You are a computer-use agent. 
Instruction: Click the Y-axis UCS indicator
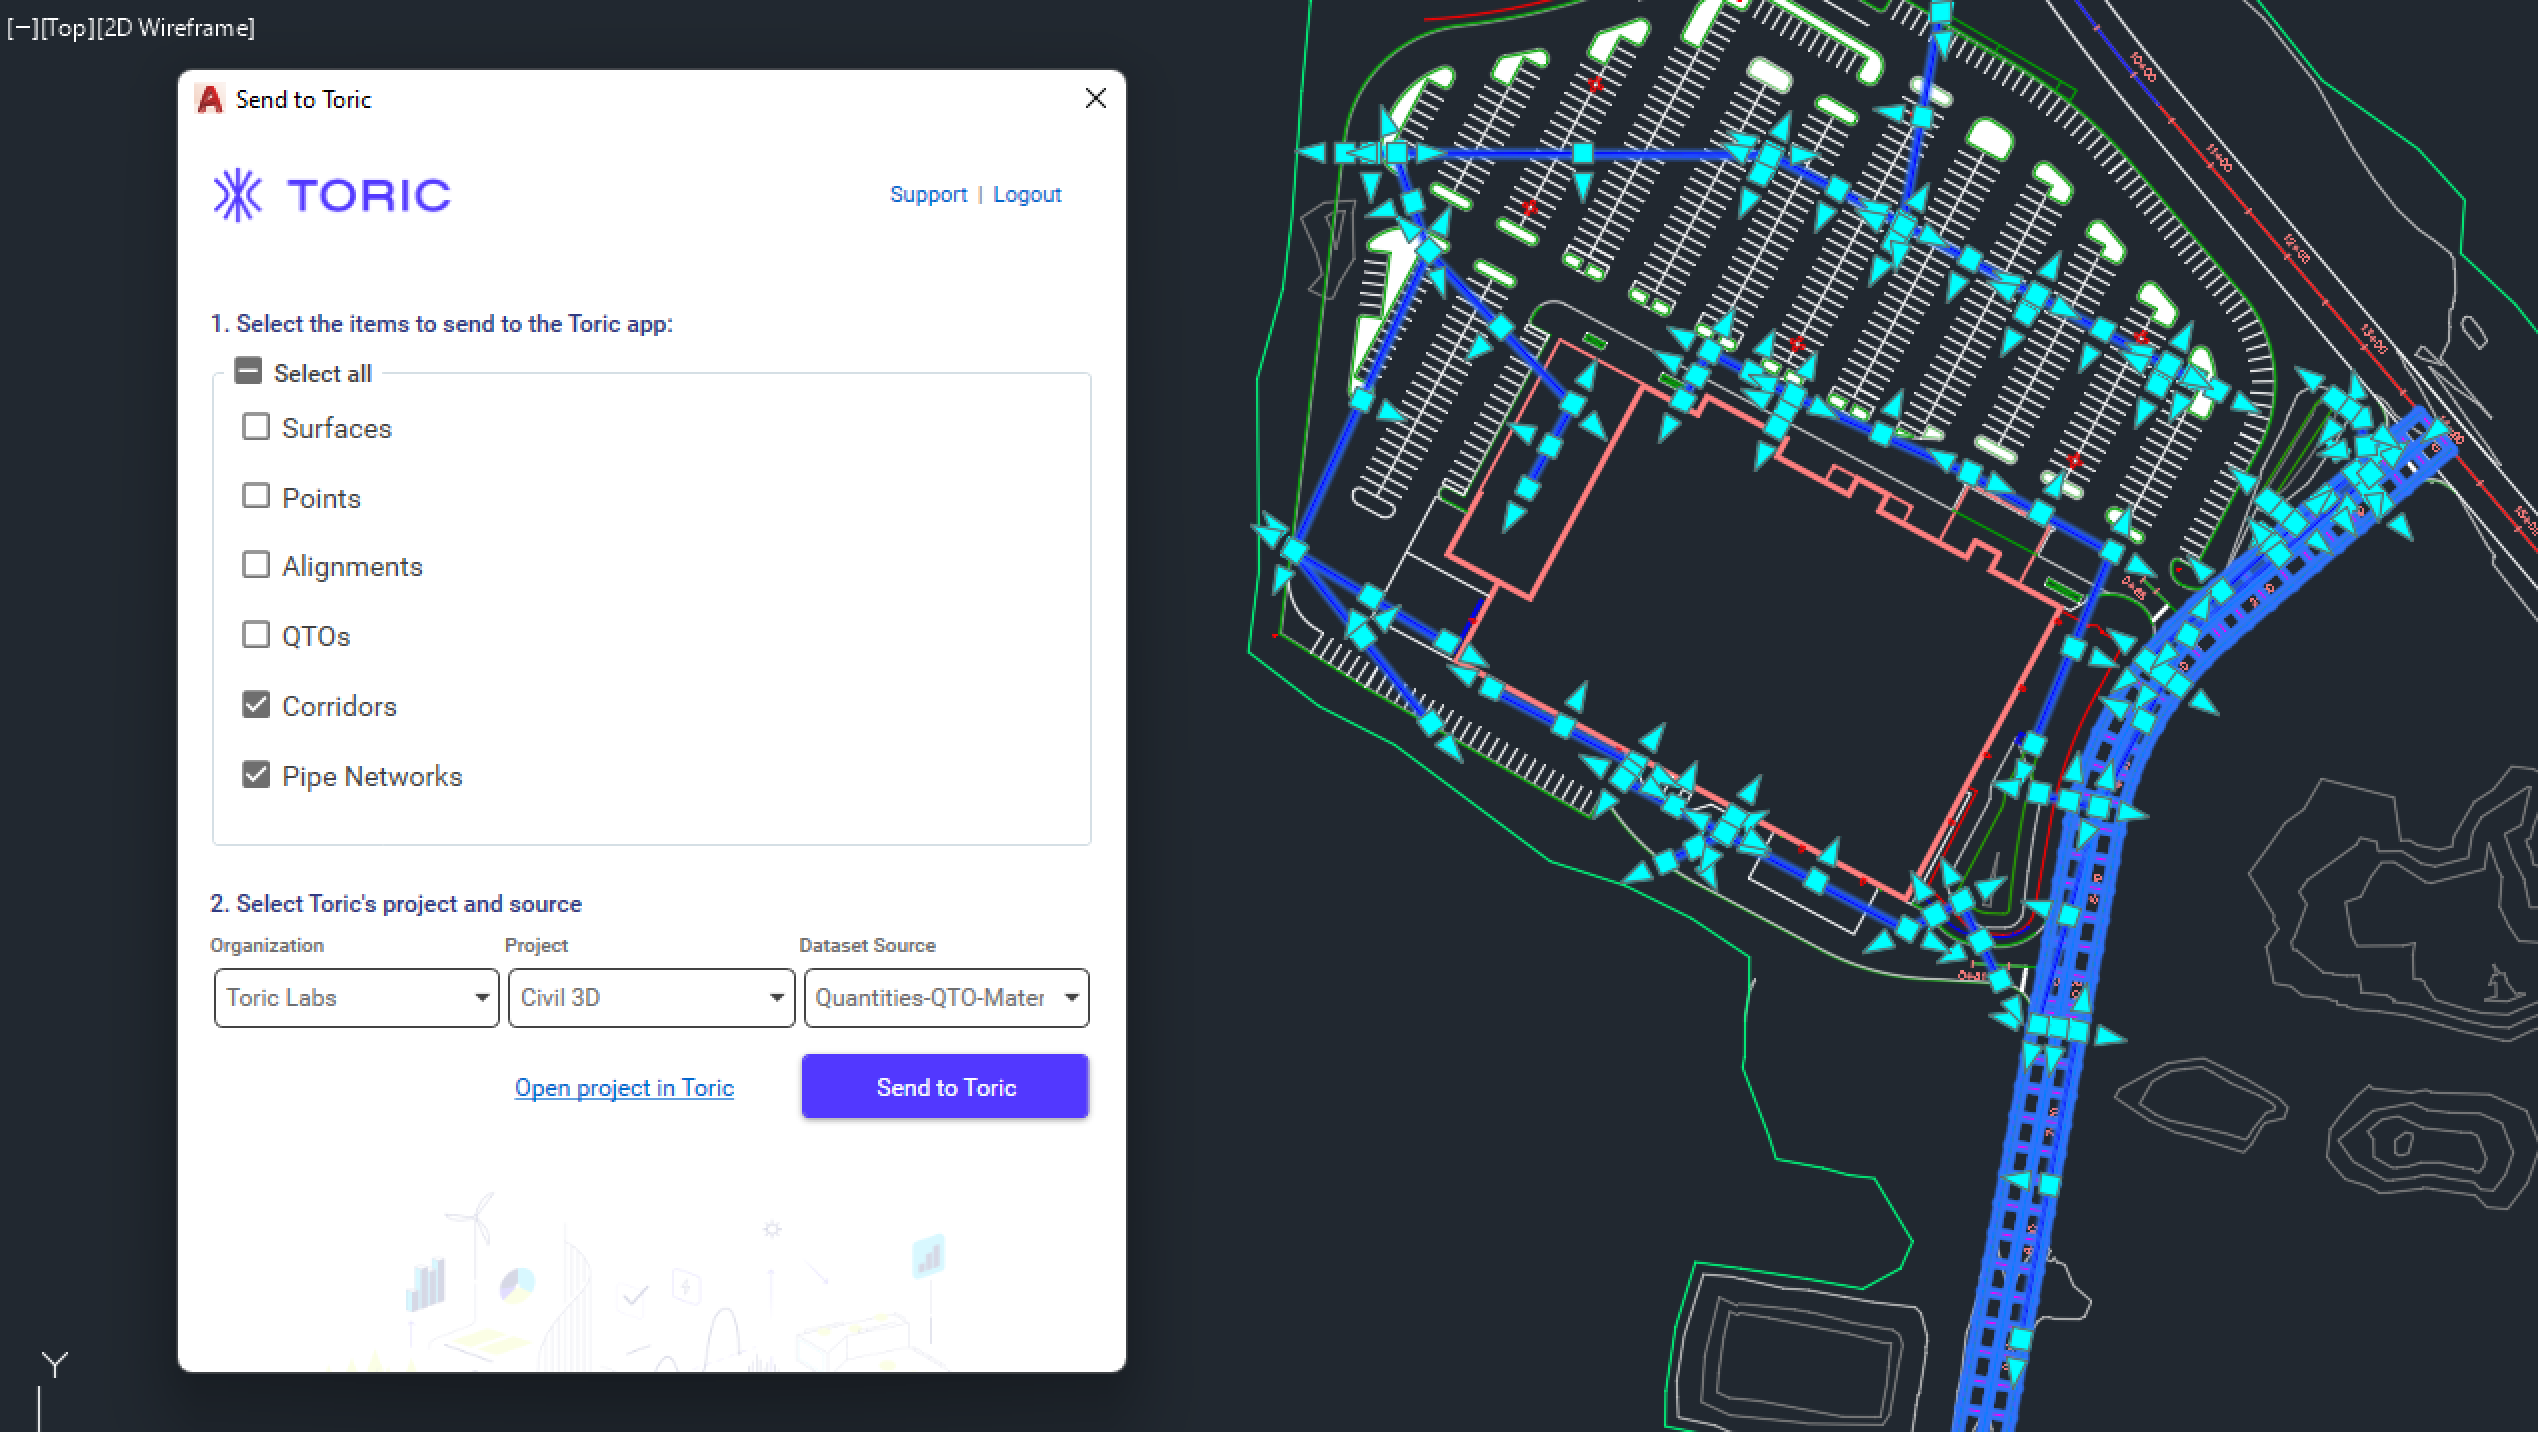click(55, 1363)
